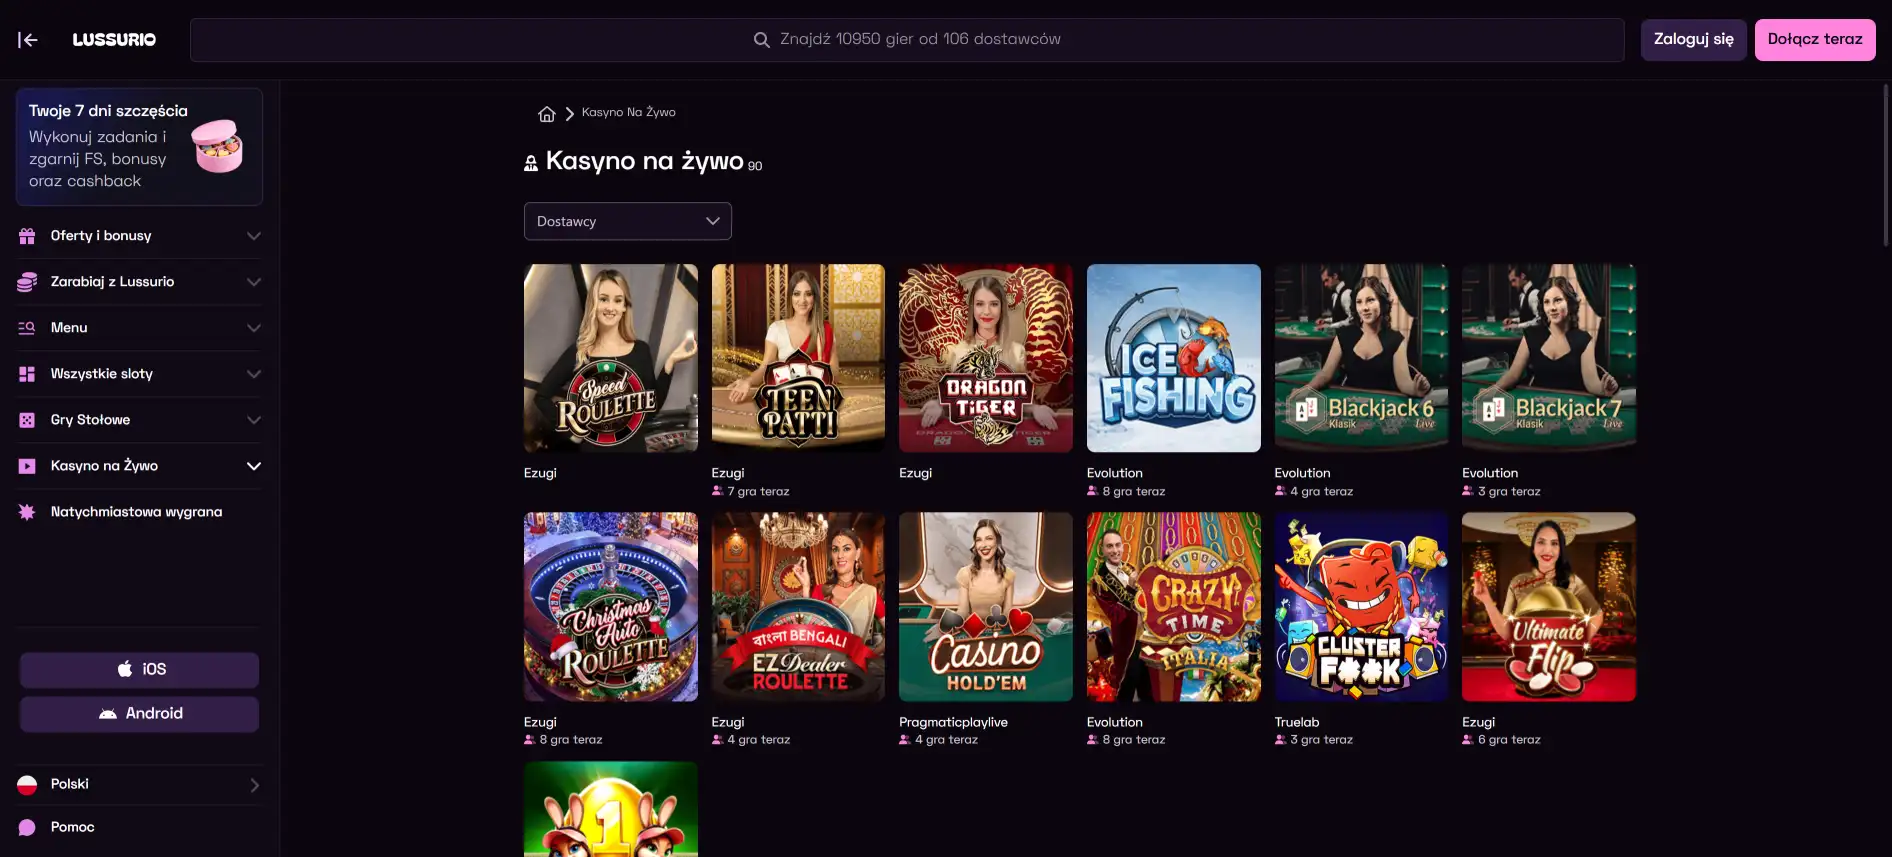Expand Gry Stołowe section
Screen dimensions: 1892x857
click(254, 420)
